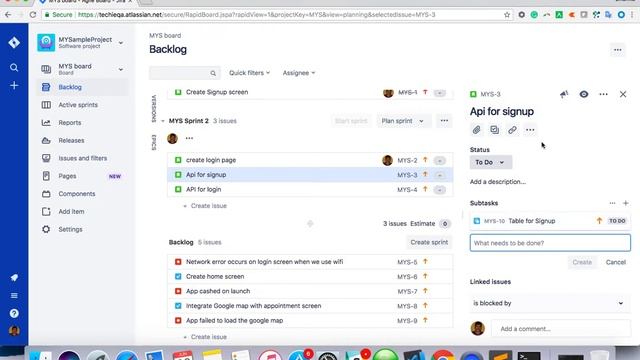Open Settings in sidebar
The image size is (640, 360).
click(x=83, y=229)
